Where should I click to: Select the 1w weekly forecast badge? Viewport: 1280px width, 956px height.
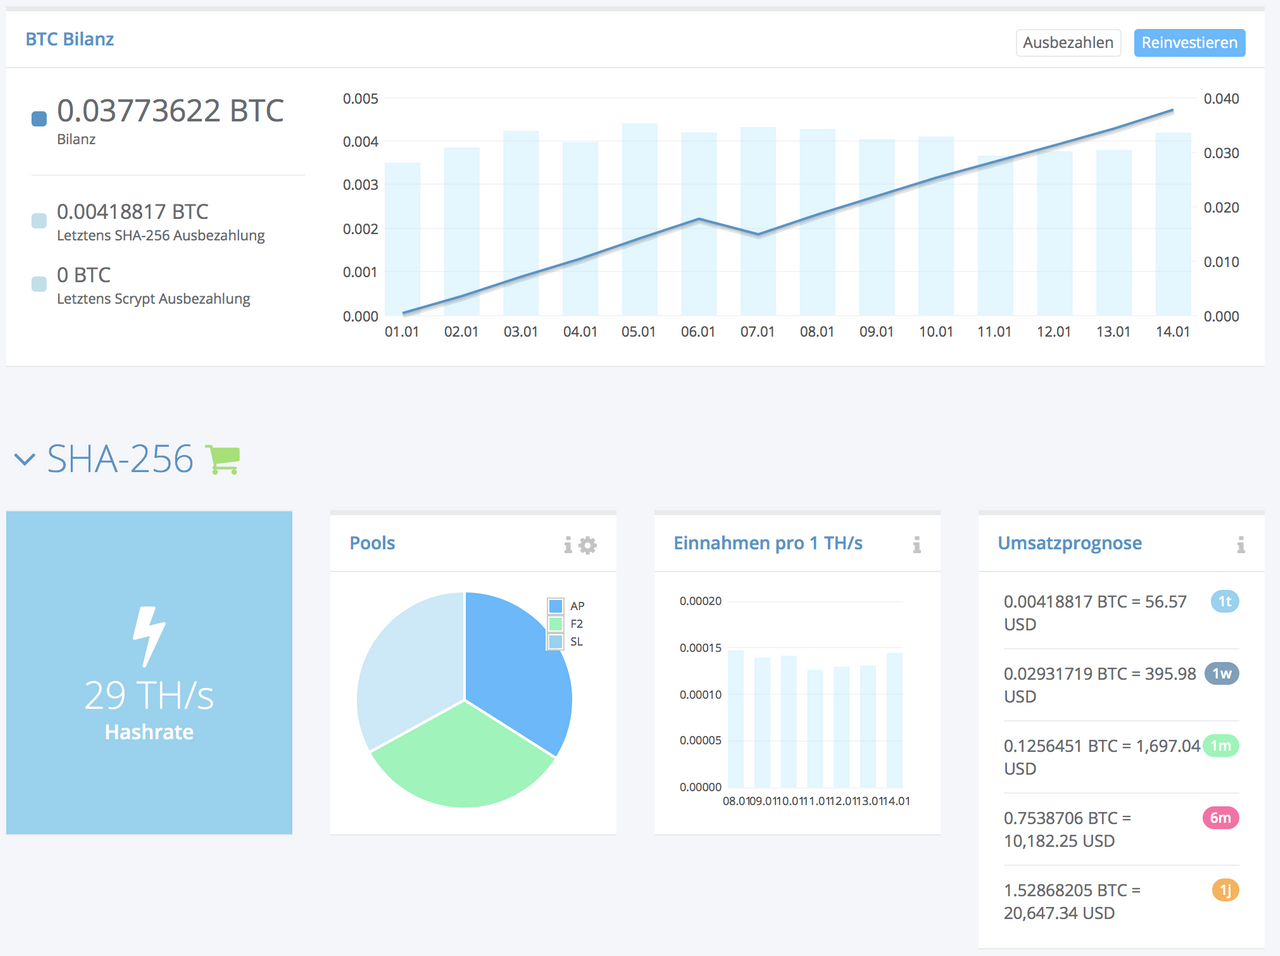(x=1221, y=673)
